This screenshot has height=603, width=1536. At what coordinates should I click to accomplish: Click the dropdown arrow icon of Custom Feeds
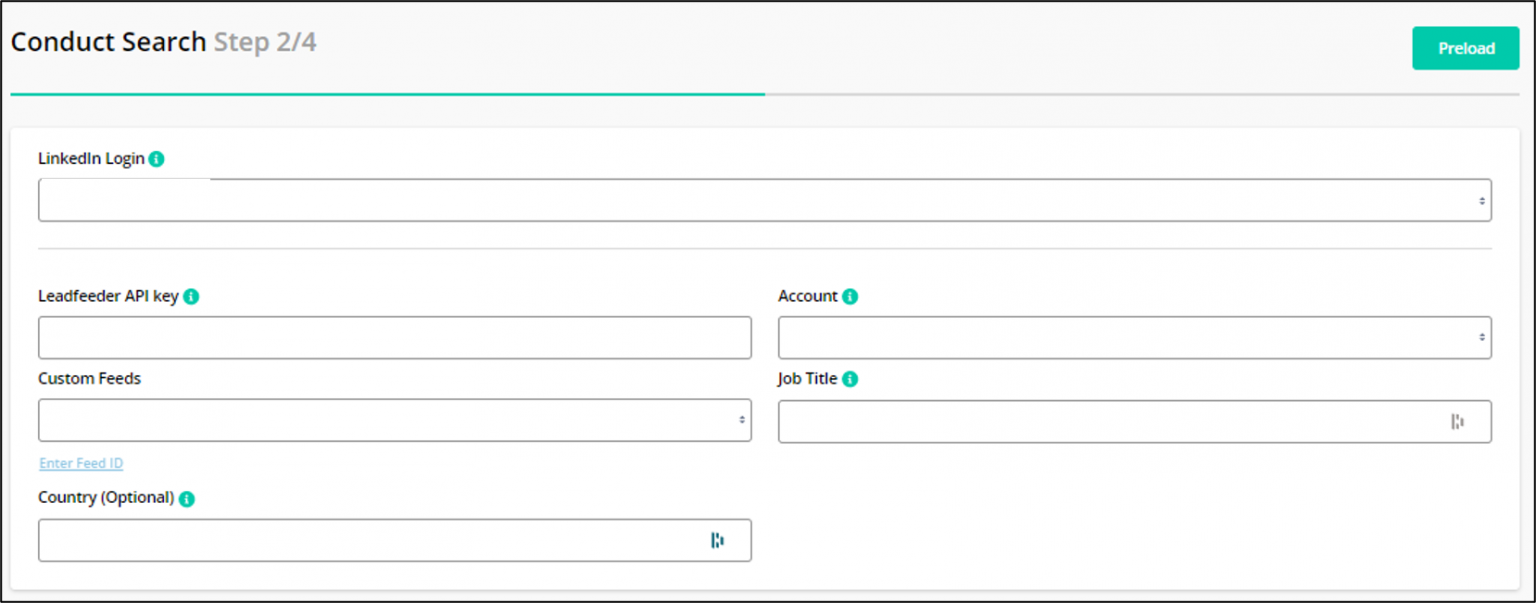click(742, 420)
